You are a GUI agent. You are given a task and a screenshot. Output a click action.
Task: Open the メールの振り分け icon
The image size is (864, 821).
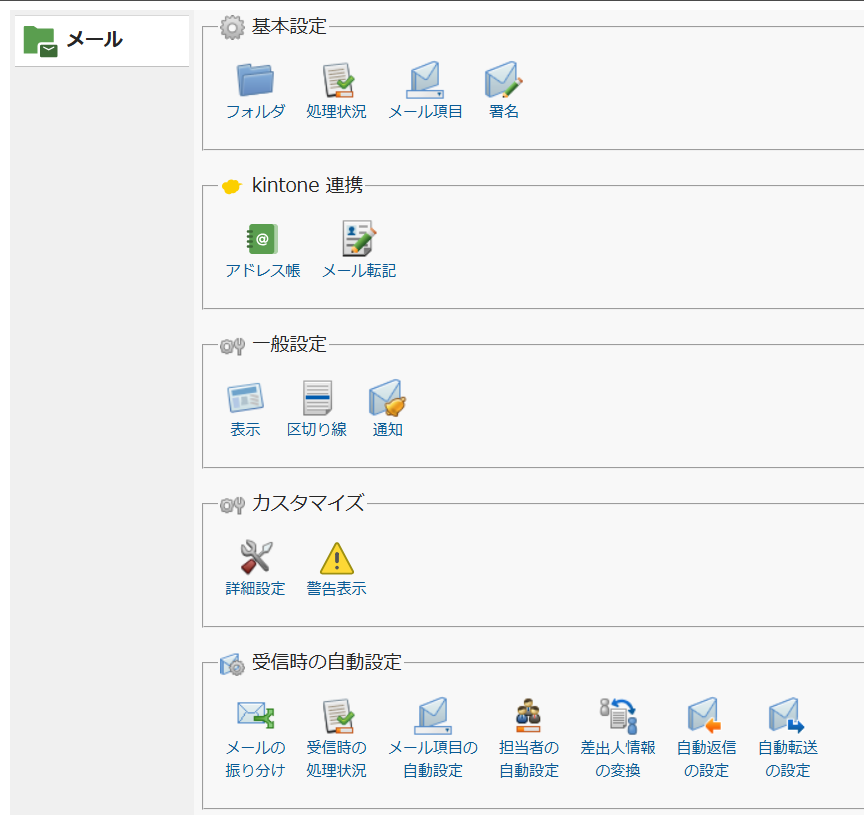pyautogui.click(x=255, y=715)
